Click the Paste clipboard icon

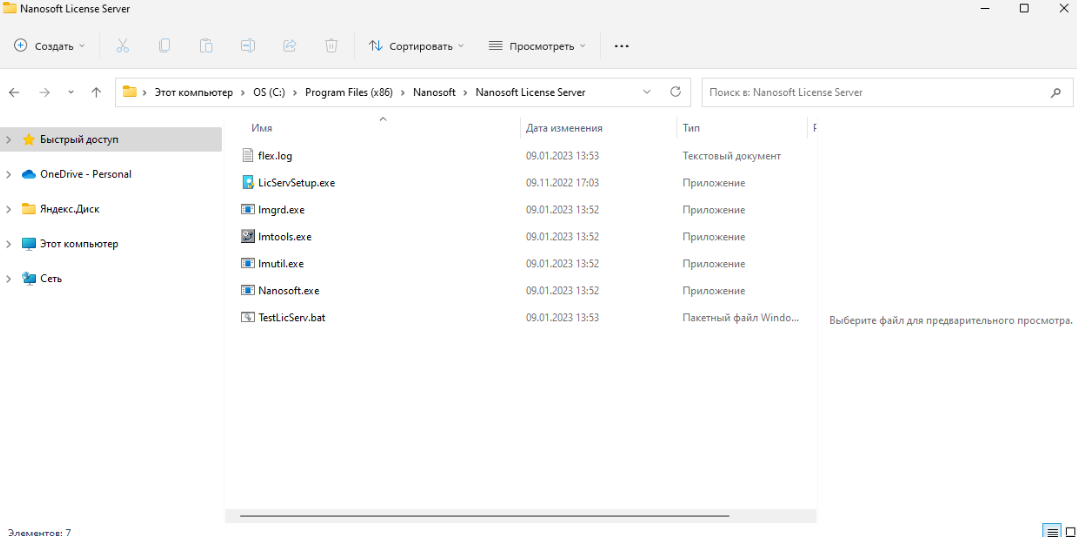(x=206, y=46)
